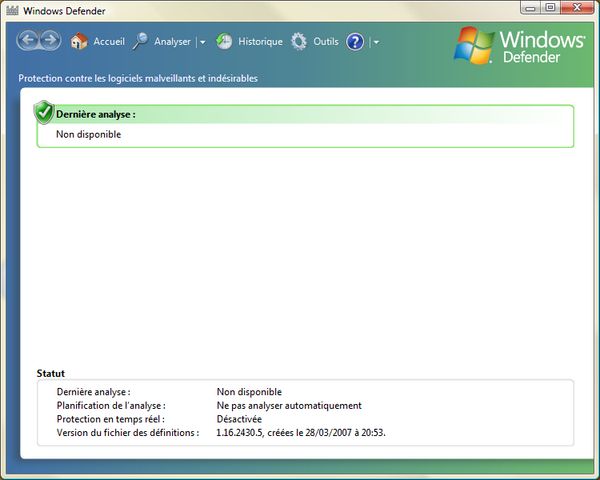This screenshot has width=600, height=480.
Task: Expand the help options dropdown arrow
Action: coord(376,43)
